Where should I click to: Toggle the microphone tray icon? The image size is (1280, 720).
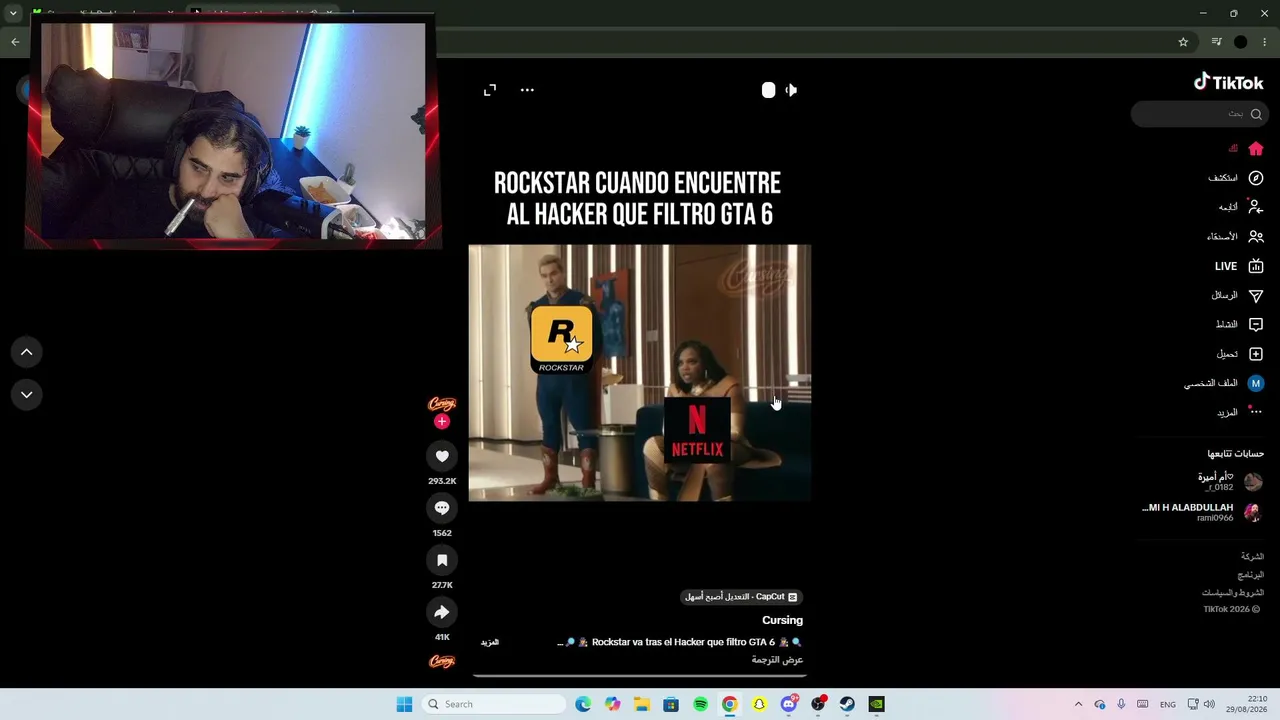(x=1121, y=704)
